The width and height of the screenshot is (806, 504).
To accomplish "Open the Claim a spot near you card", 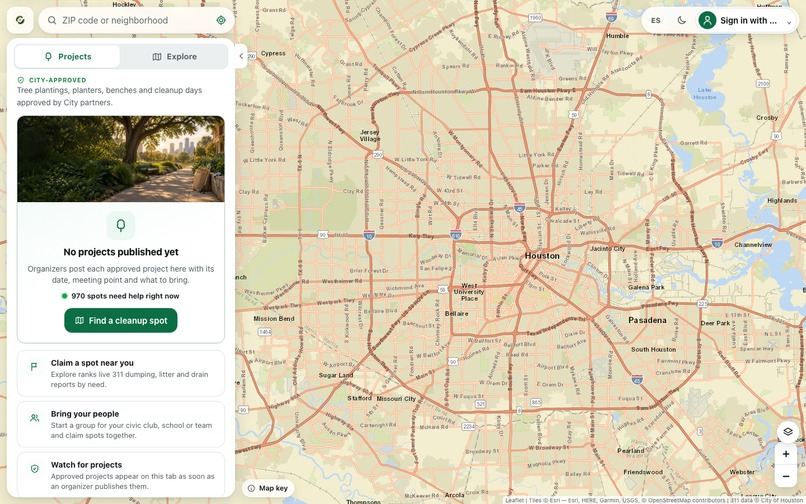I will click(121, 373).
